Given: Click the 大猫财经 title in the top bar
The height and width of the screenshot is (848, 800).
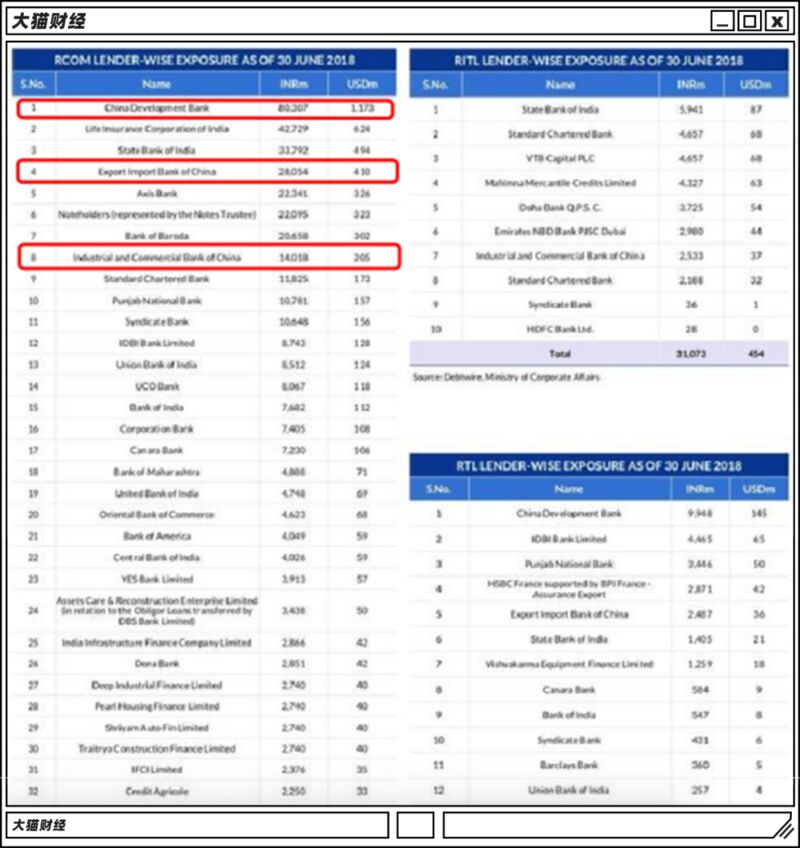Looking at the screenshot, I should pos(49,21).
